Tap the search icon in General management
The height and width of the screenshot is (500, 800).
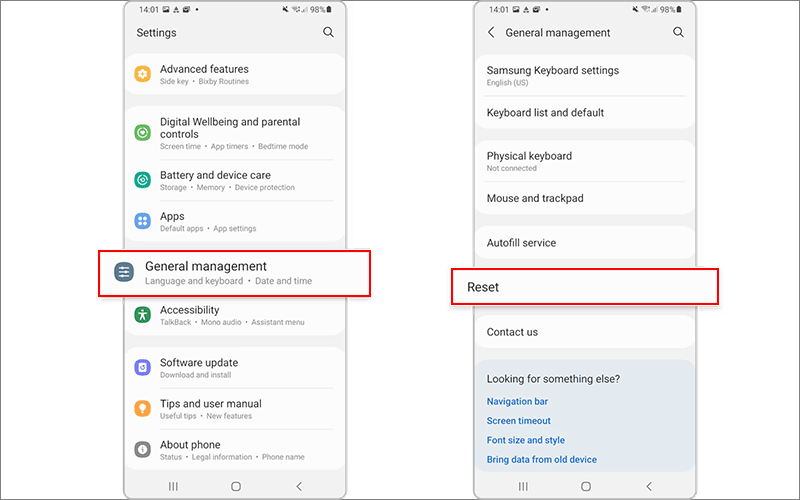click(x=678, y=32)
